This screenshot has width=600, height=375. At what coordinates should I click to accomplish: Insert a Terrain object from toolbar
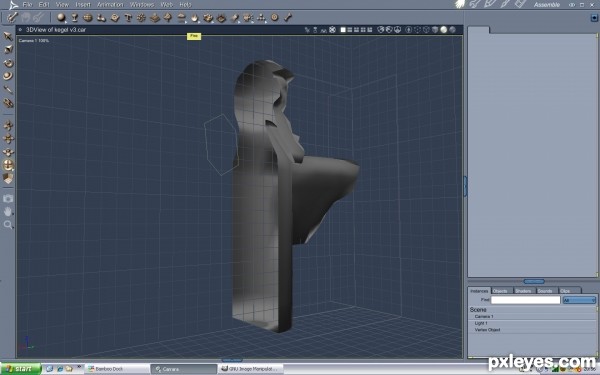(x=155, y=17)
